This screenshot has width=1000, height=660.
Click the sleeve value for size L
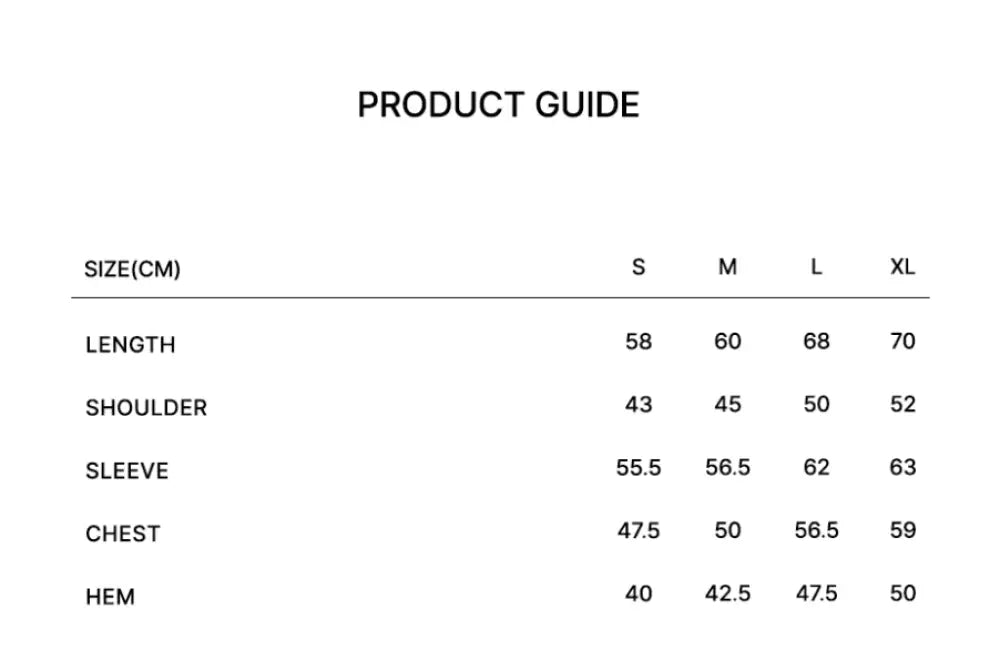pyautogui.click(x=817, y=468)
